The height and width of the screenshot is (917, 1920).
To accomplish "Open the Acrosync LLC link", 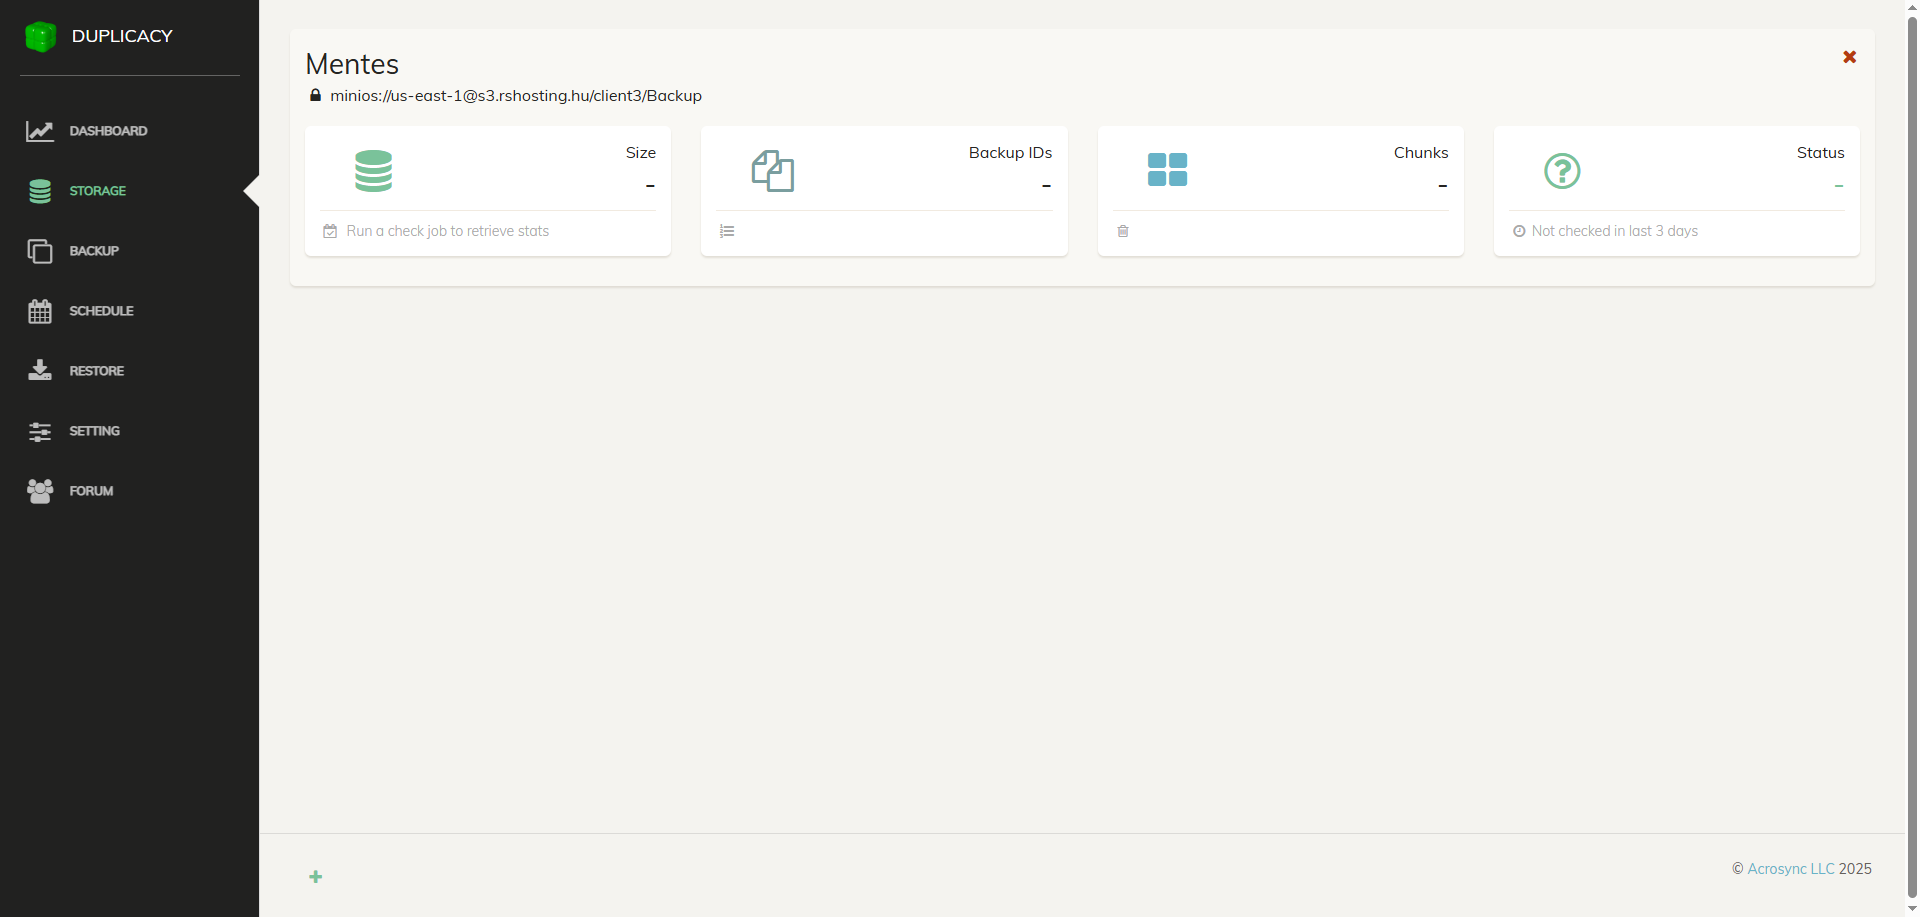I will (x=1790, y=869).
